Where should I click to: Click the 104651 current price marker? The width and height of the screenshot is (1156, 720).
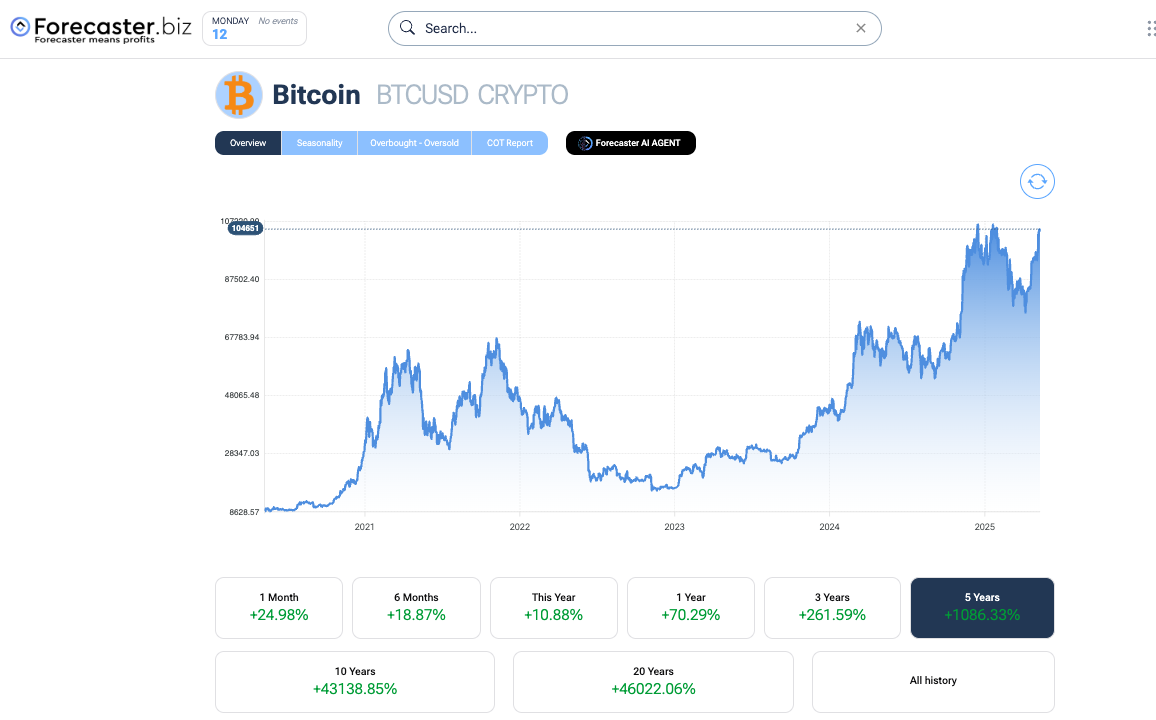point(244,228)
